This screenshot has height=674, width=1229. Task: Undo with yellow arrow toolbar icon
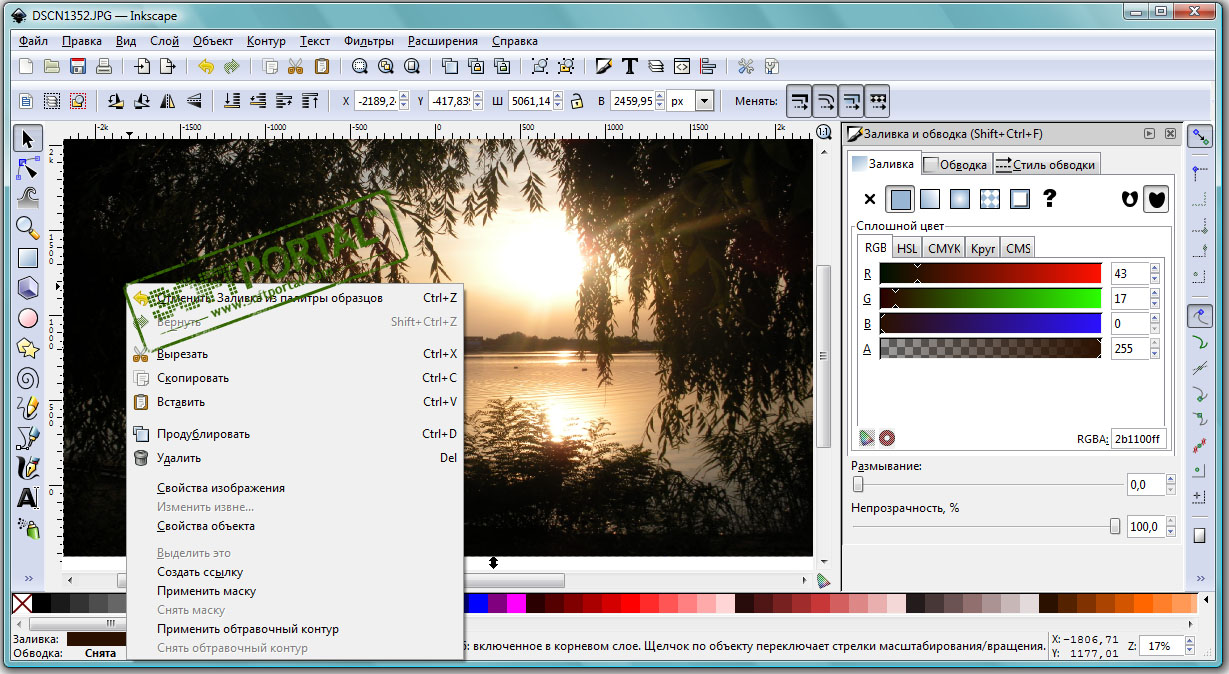pyautogui.click(x=206, y=67)
